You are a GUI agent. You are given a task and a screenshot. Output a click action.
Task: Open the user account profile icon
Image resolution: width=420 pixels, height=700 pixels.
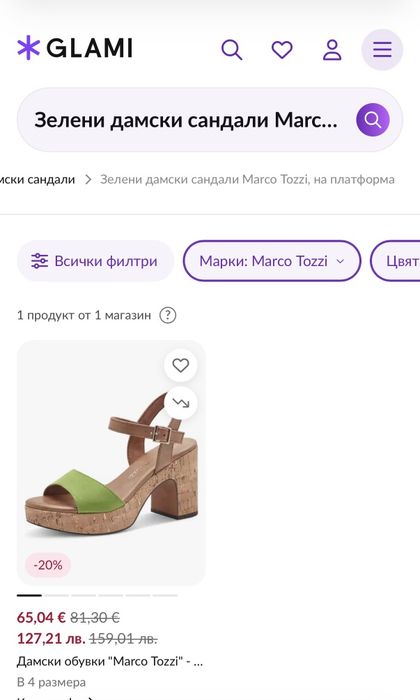point(332,50)
